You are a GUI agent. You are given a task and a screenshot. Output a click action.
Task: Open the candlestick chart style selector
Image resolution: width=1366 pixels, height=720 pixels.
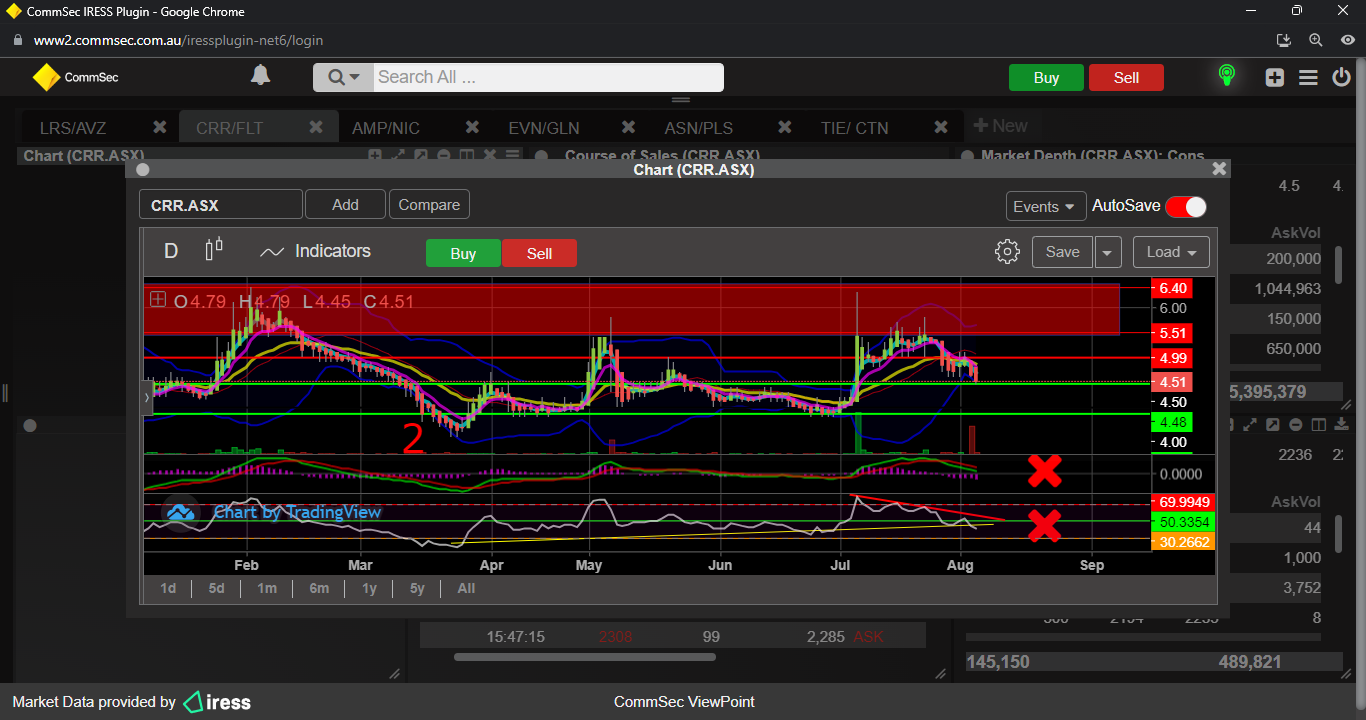pyautogui.click(x=214, y=250)
